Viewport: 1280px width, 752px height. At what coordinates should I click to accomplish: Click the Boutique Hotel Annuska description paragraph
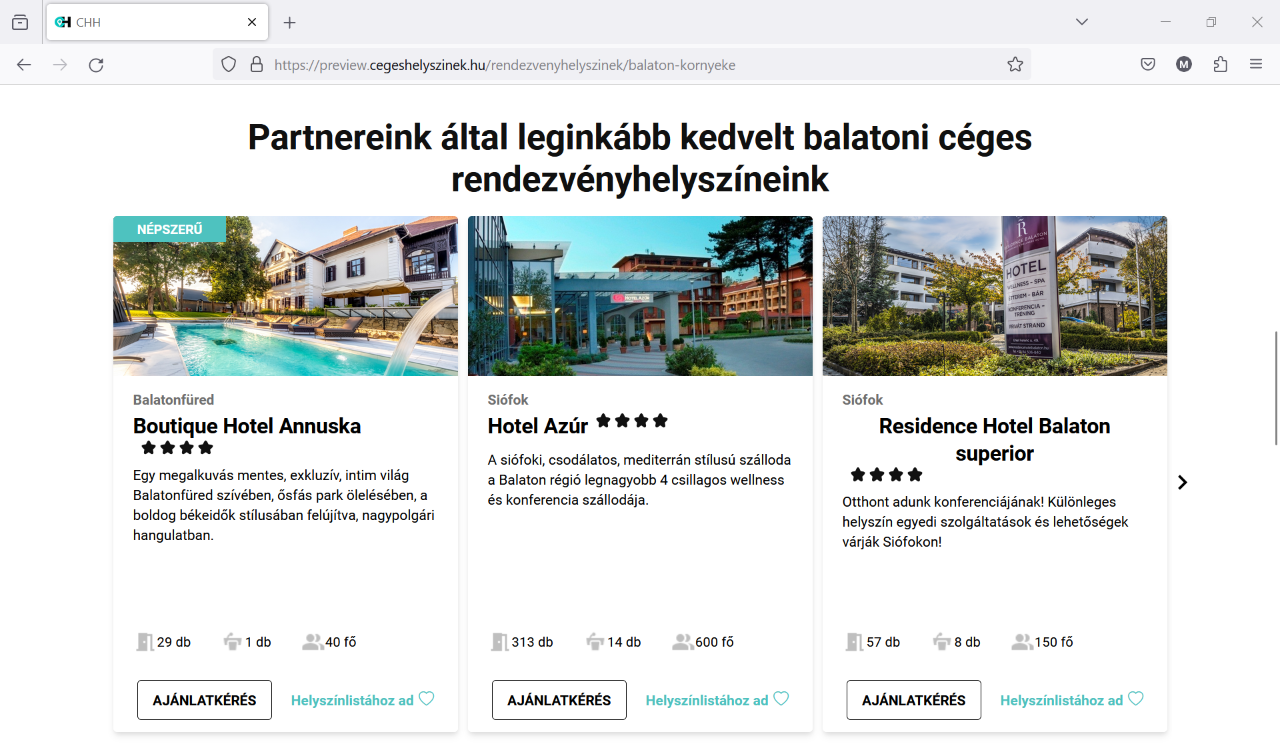tap(284, 505)
